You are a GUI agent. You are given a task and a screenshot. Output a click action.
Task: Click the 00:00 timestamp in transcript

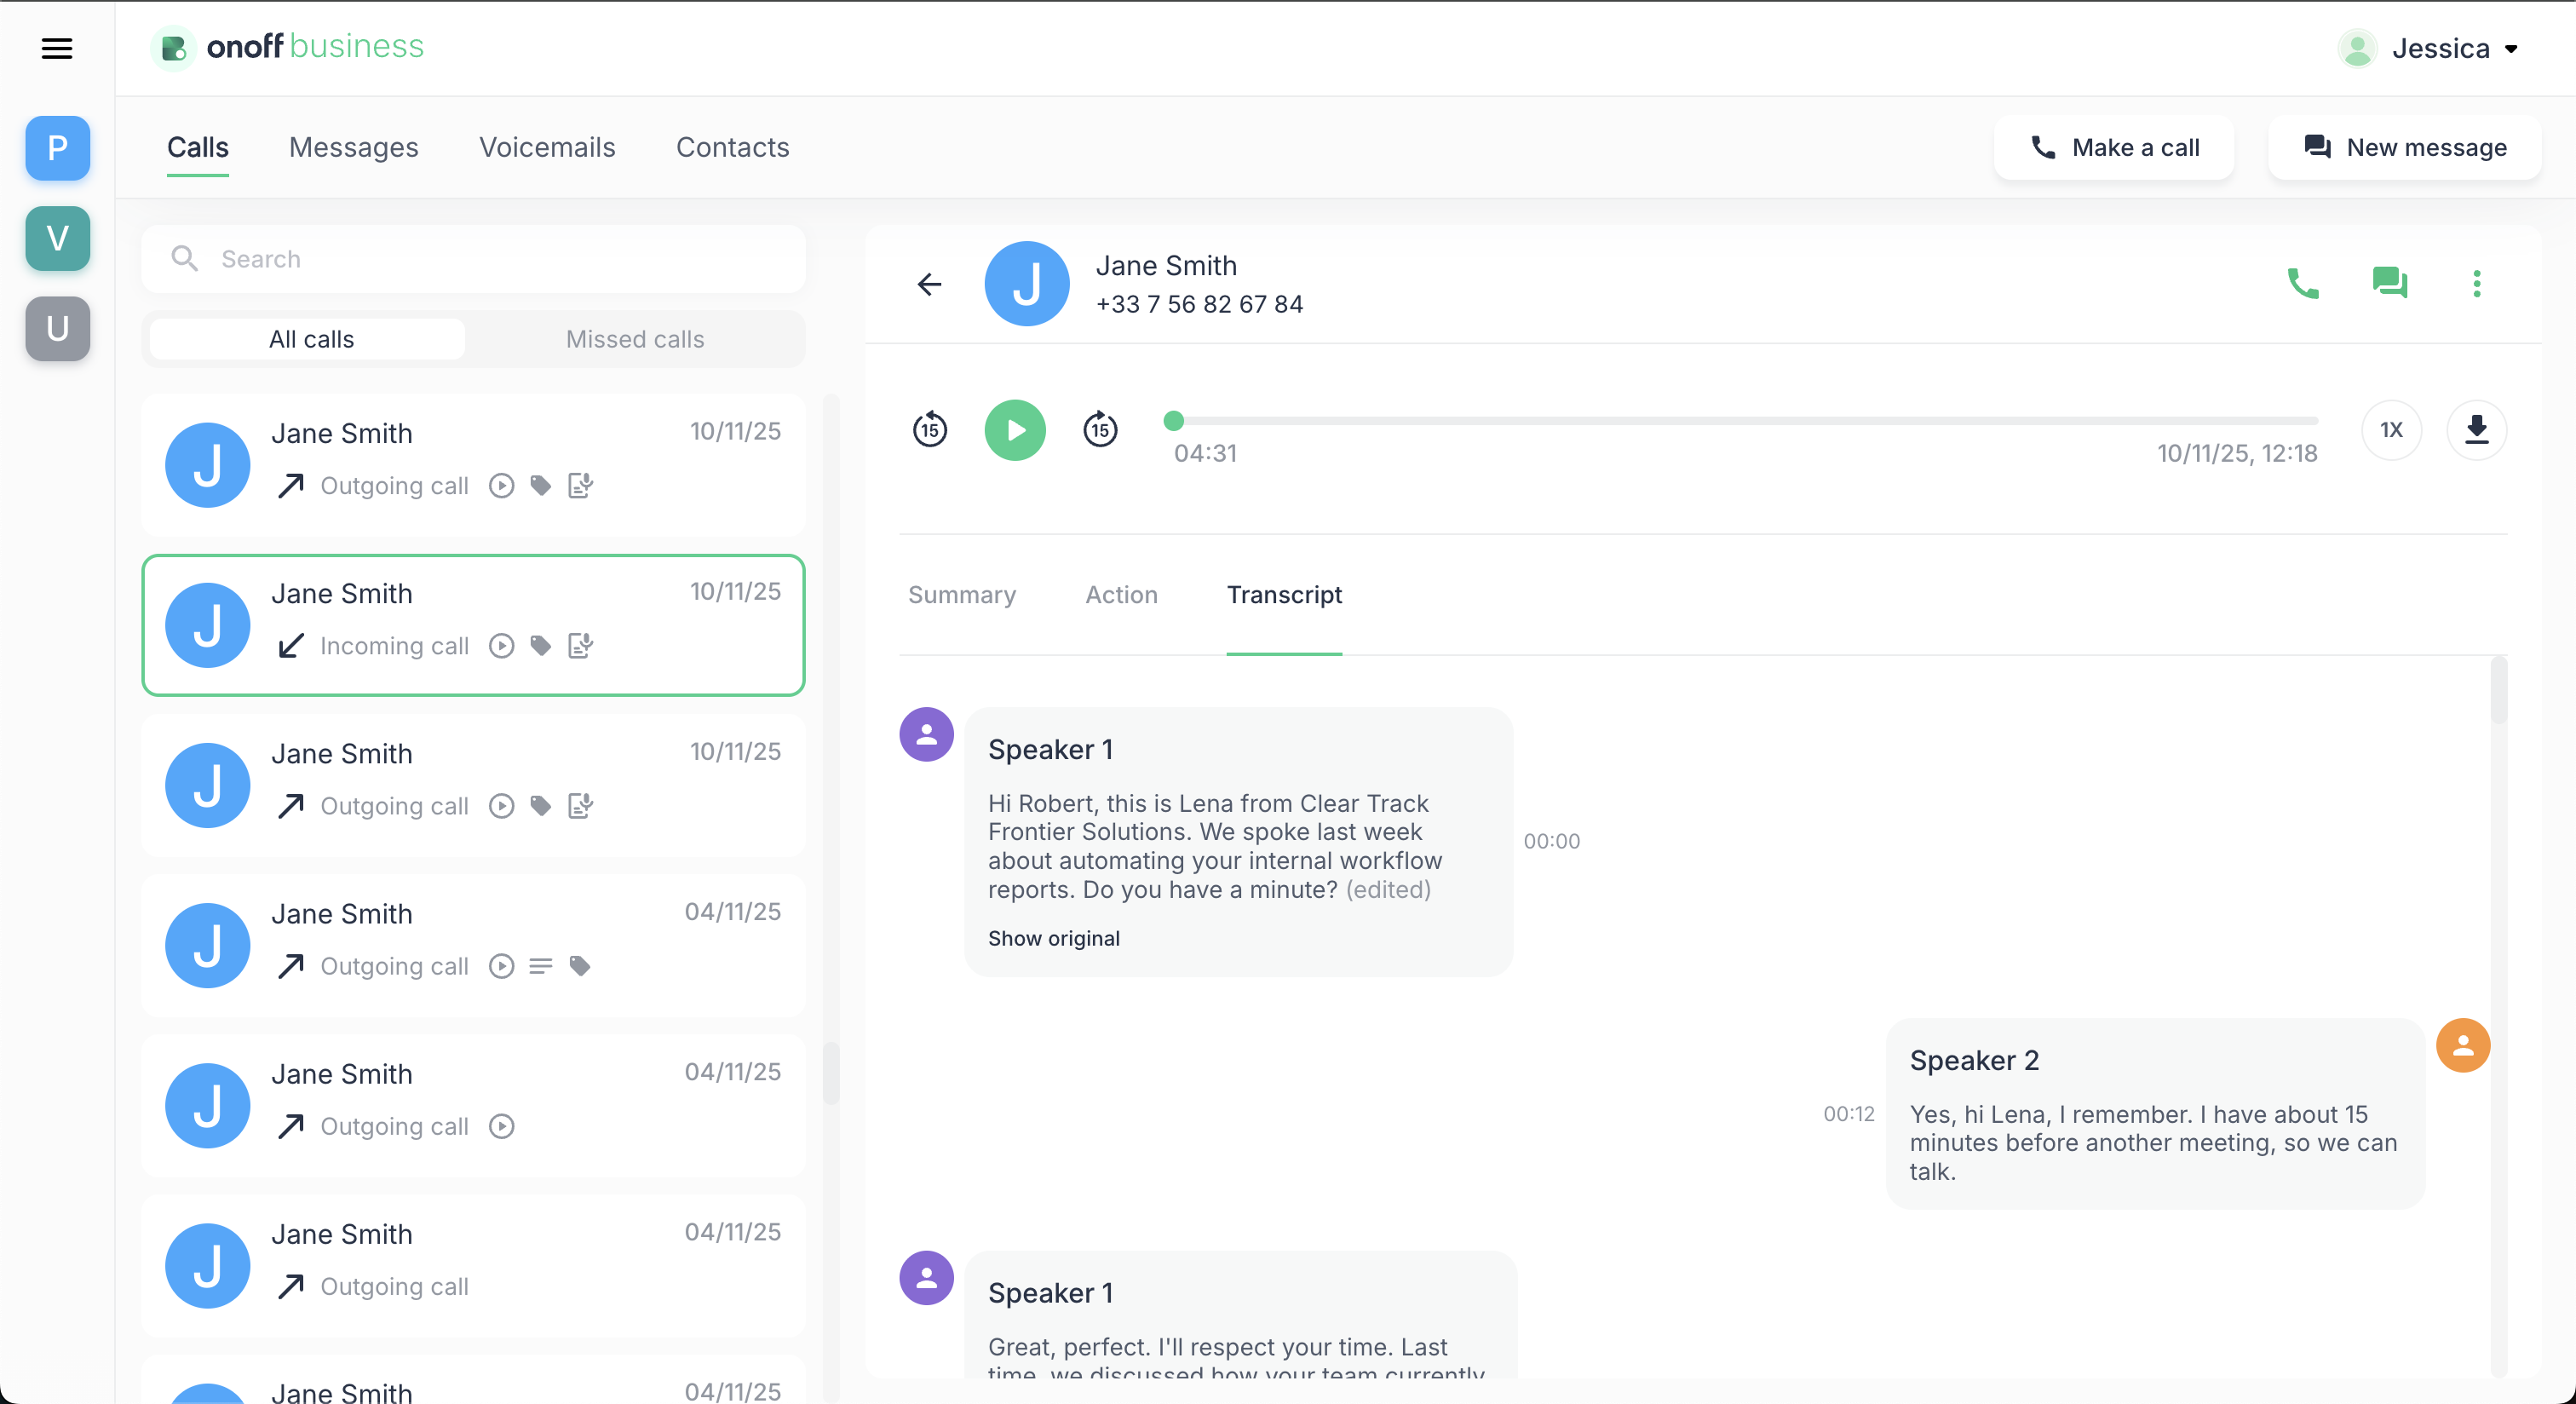[x=1552, y=842]
